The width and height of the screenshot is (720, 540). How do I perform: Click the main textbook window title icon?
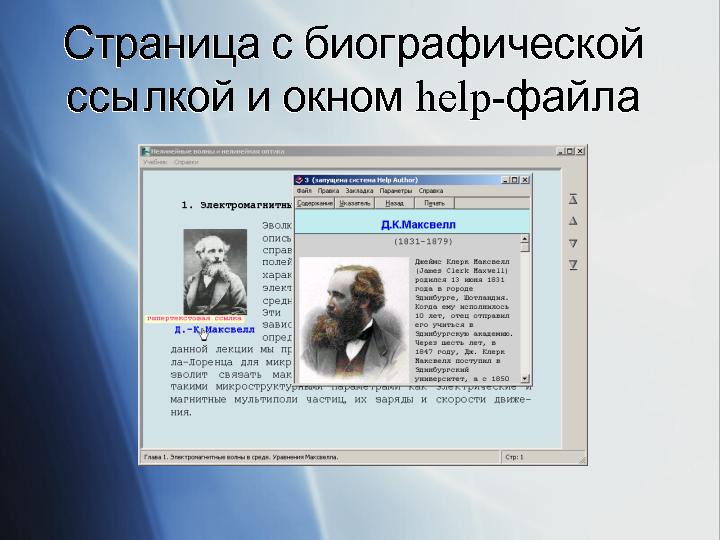coord(146,151)
